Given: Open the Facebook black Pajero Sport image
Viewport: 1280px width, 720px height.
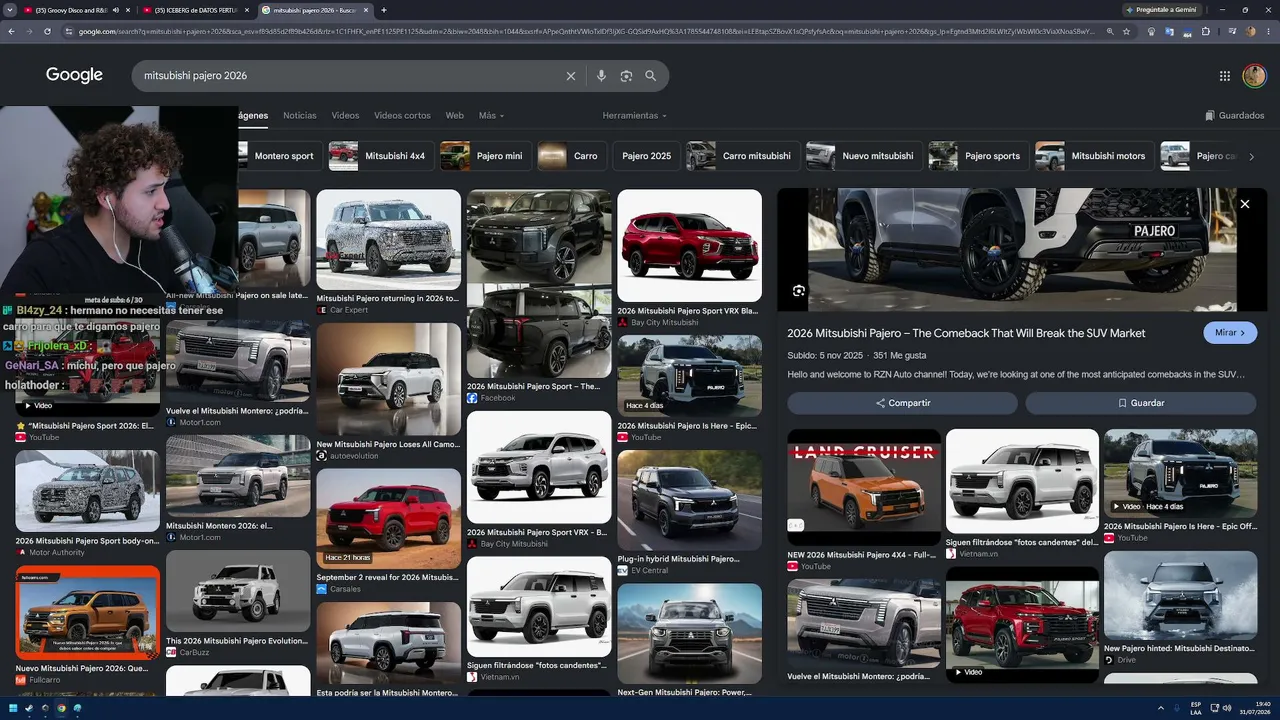Looking at the screenshot, I should 539,283.
